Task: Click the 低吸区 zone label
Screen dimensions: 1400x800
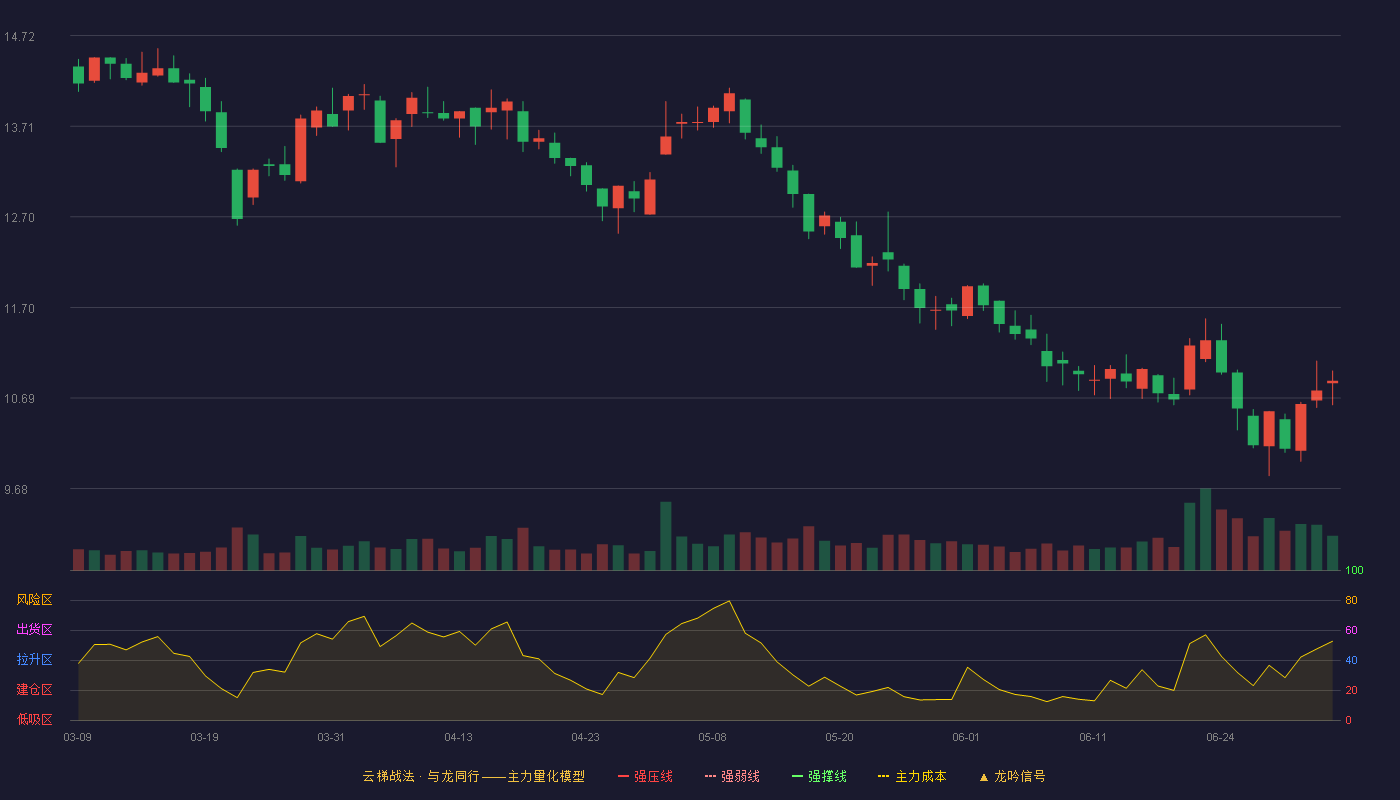Action: [34, 719]
